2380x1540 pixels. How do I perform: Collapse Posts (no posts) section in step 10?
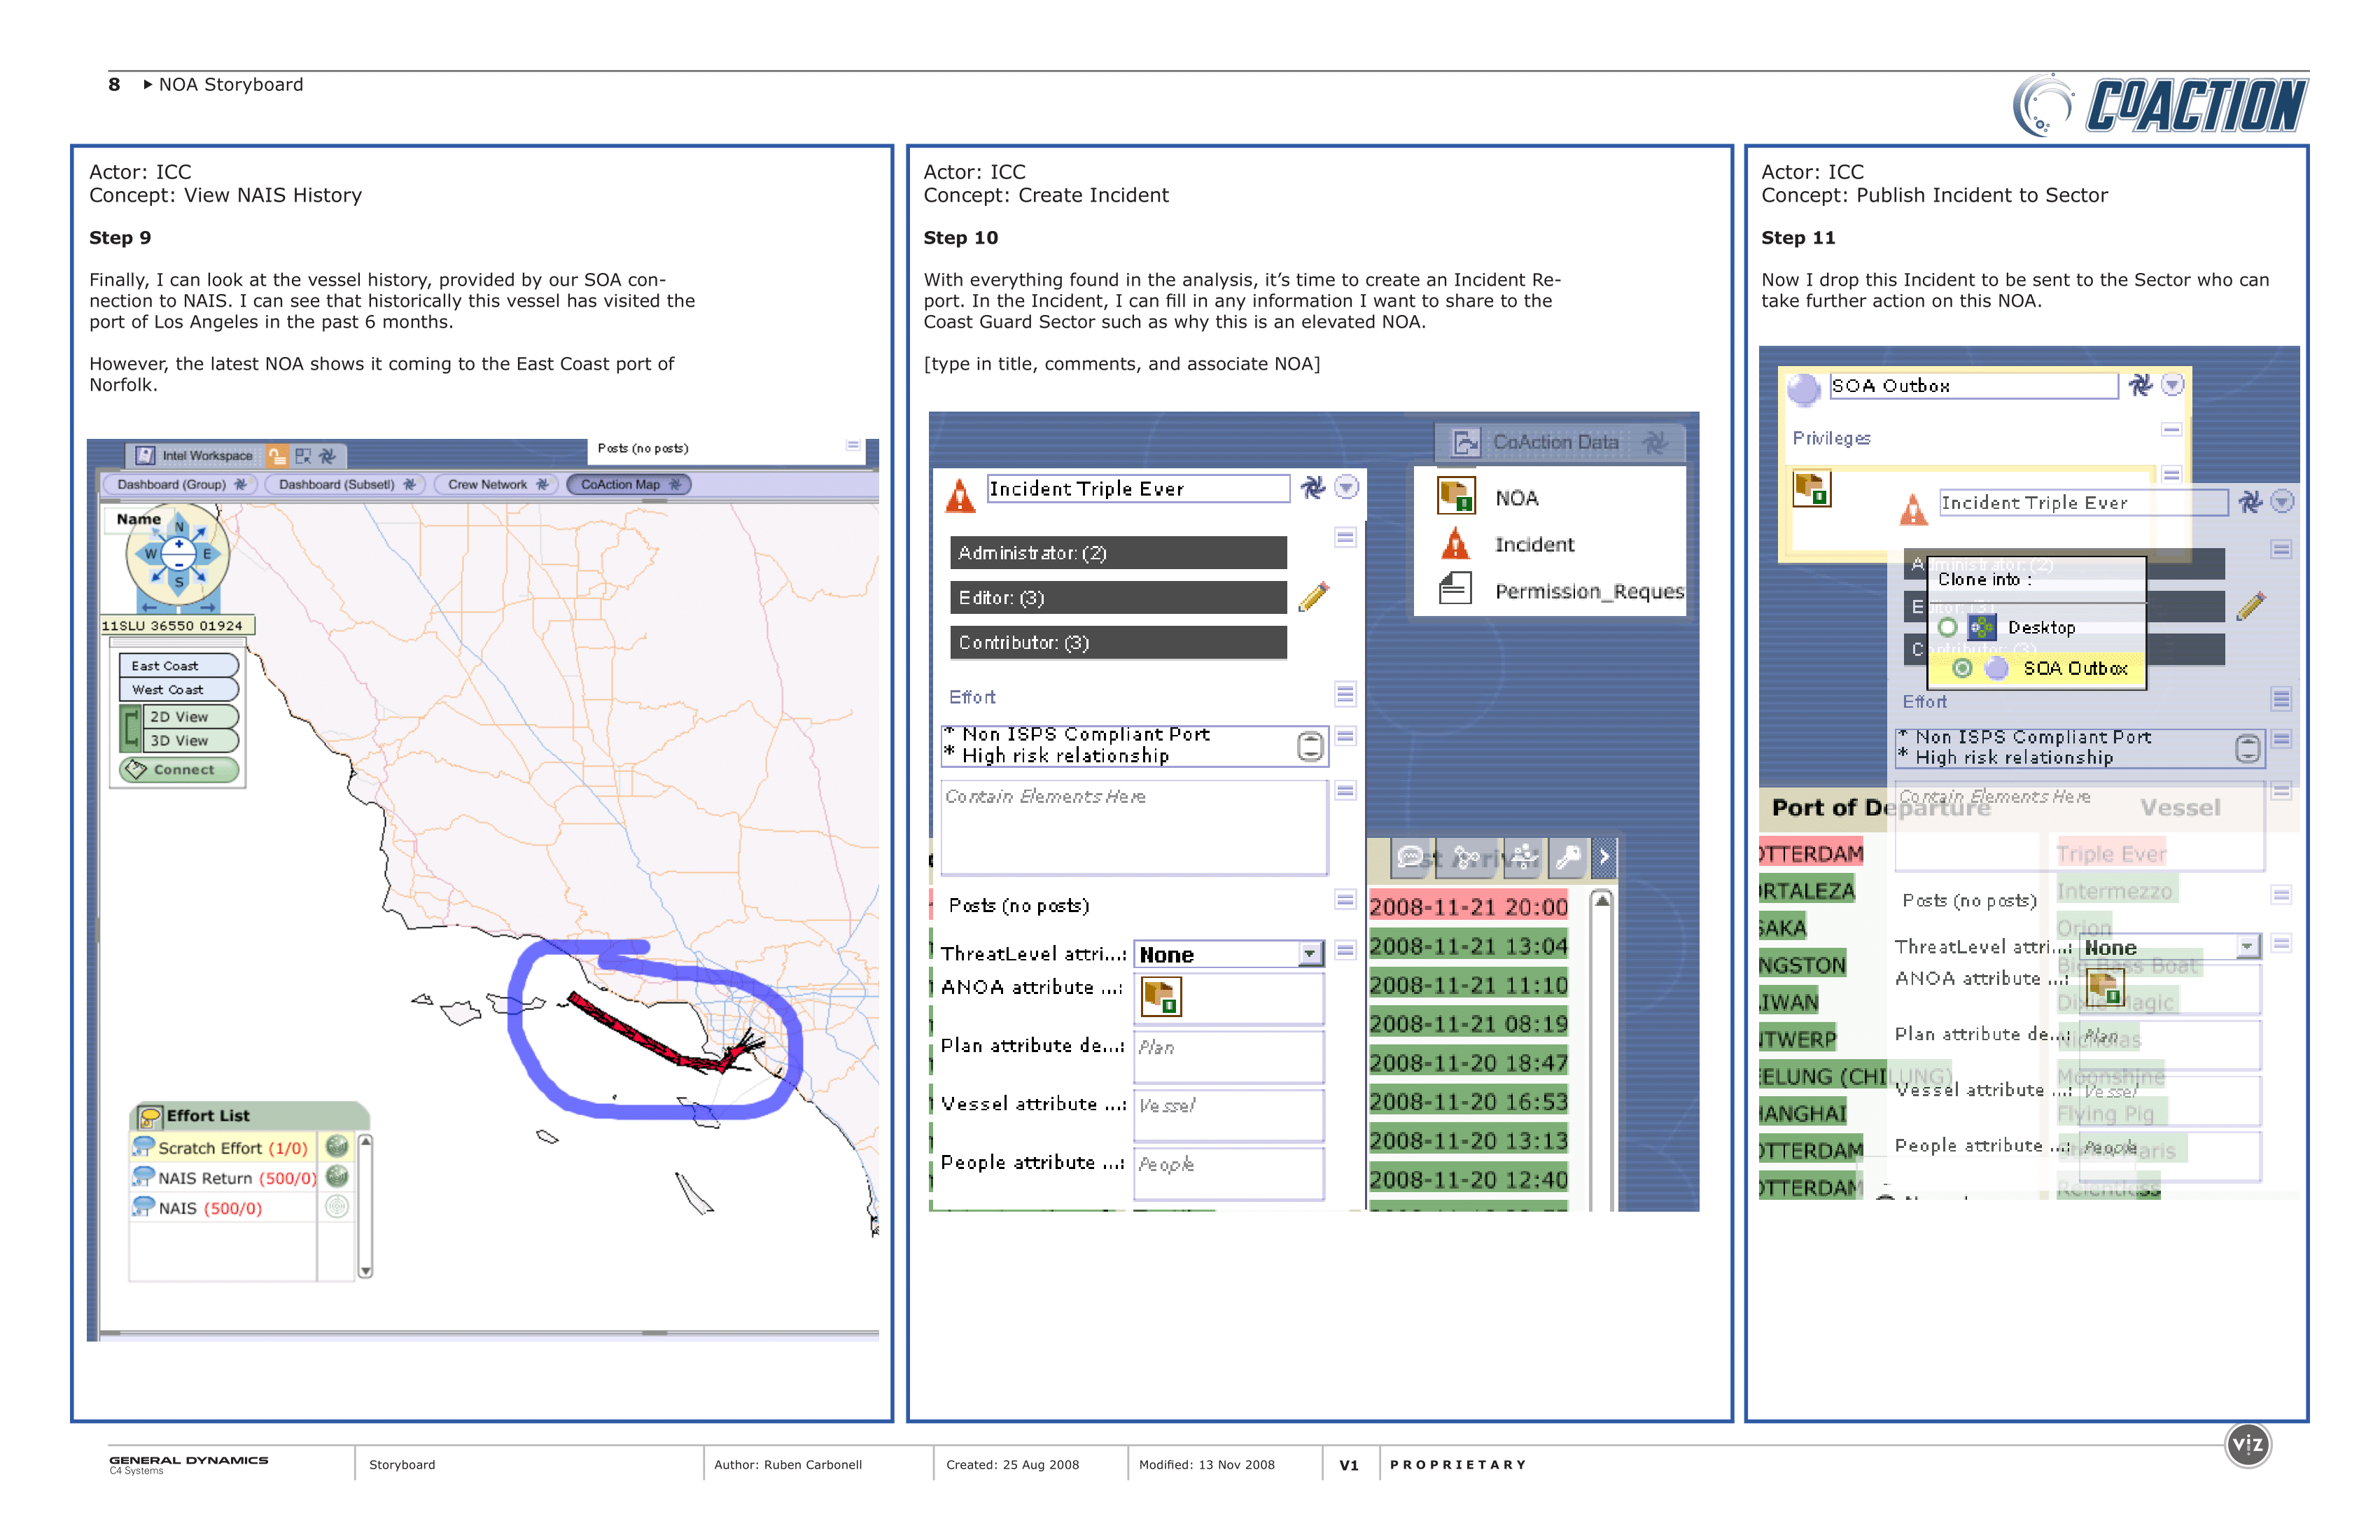(x=1346, y=900)
